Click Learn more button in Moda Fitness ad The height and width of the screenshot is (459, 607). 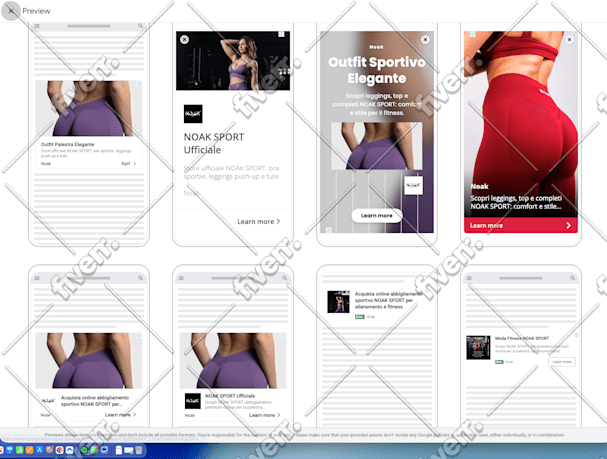pyautogui.click(x=562, y=361)
